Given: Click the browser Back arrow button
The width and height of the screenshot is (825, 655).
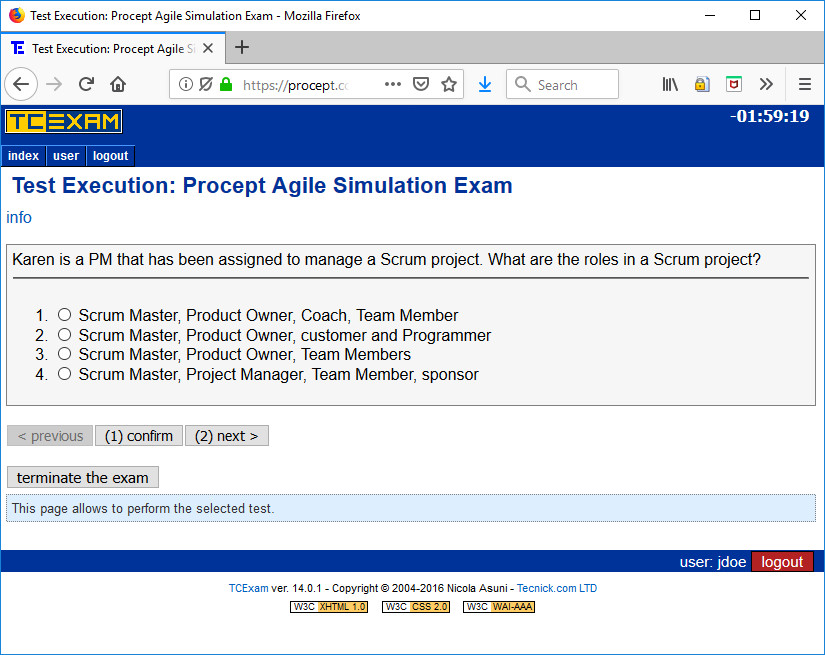Looking at the screenshot, I should coord(21,84).
